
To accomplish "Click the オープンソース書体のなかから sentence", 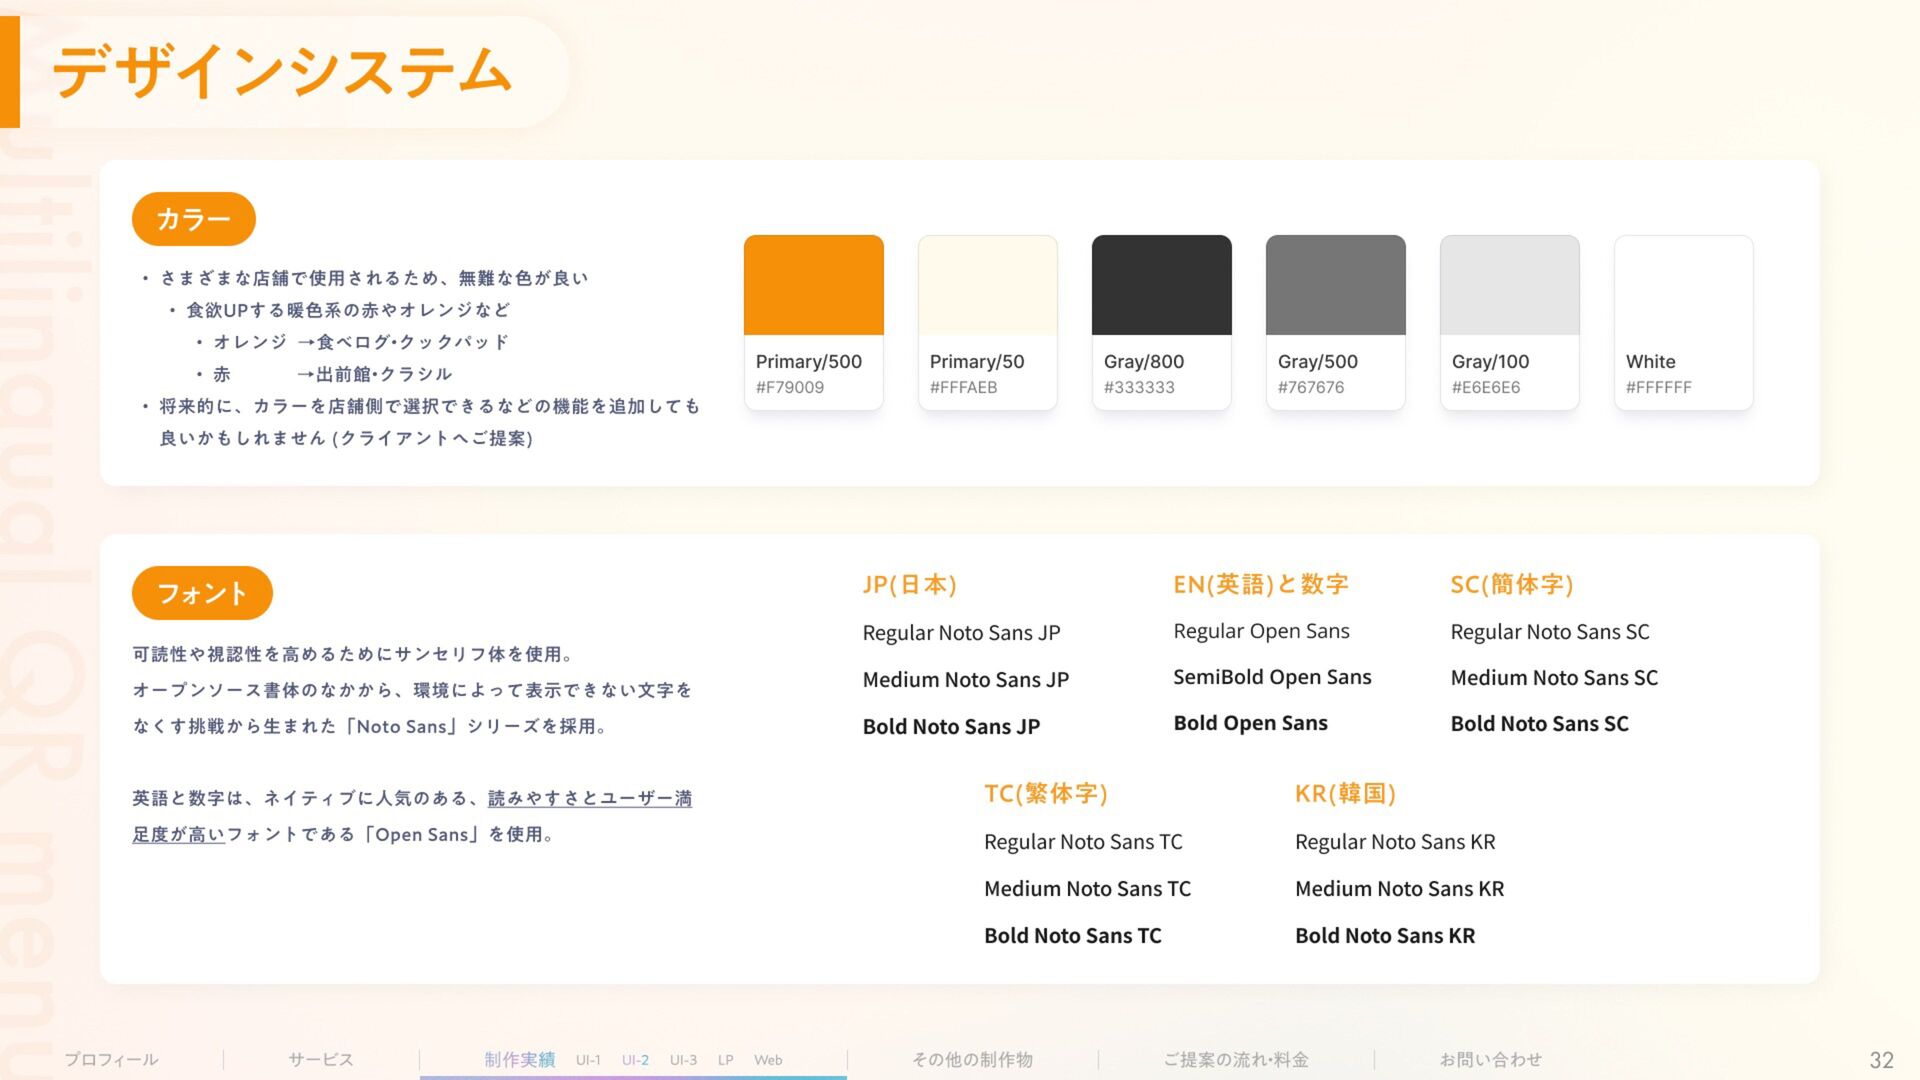I will coord(412,690).
